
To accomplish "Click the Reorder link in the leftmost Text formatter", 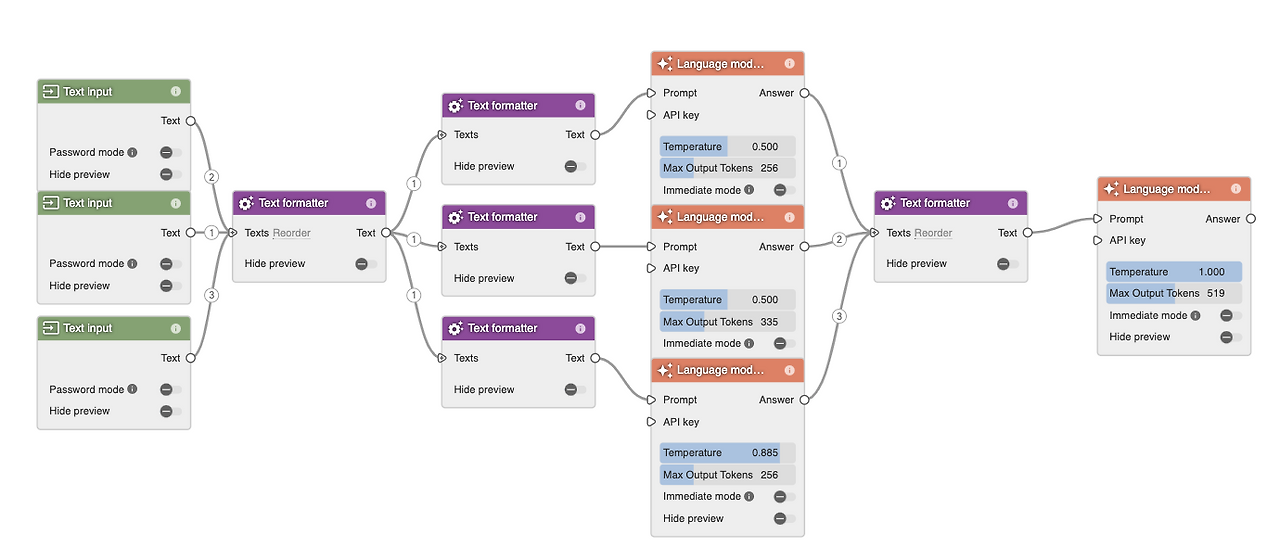I will pyautogui.click(x=291, y=233).
